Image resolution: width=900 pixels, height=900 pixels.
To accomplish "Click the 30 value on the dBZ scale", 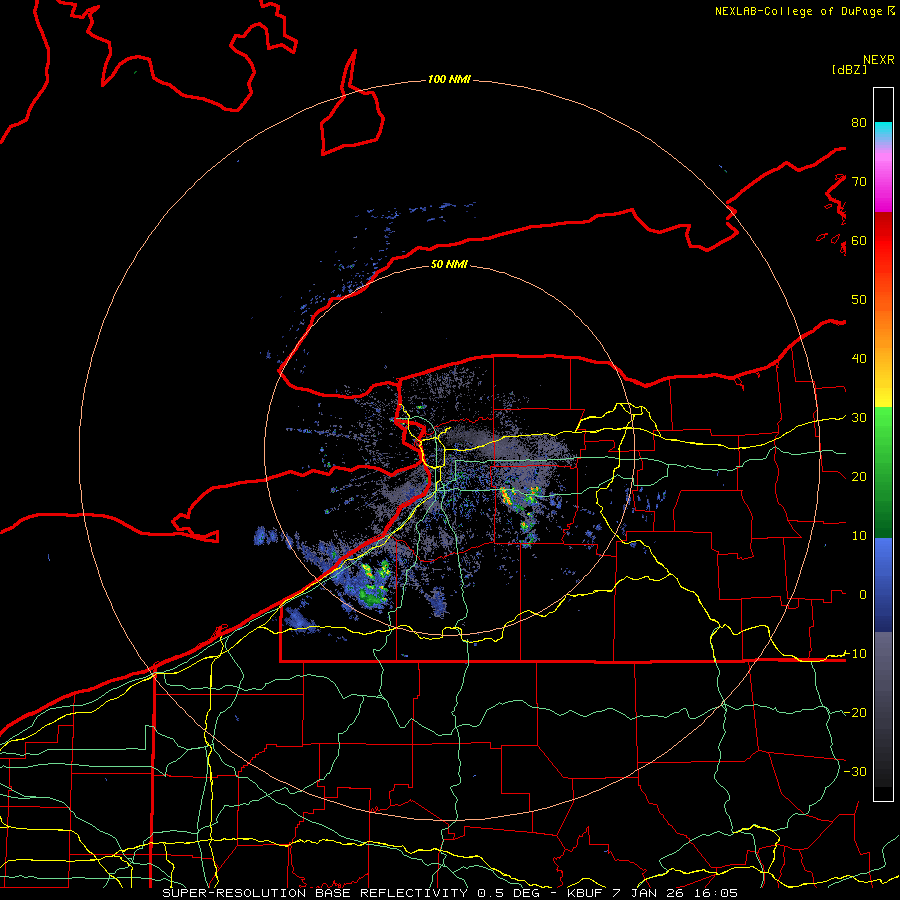I will click(859, 418).
